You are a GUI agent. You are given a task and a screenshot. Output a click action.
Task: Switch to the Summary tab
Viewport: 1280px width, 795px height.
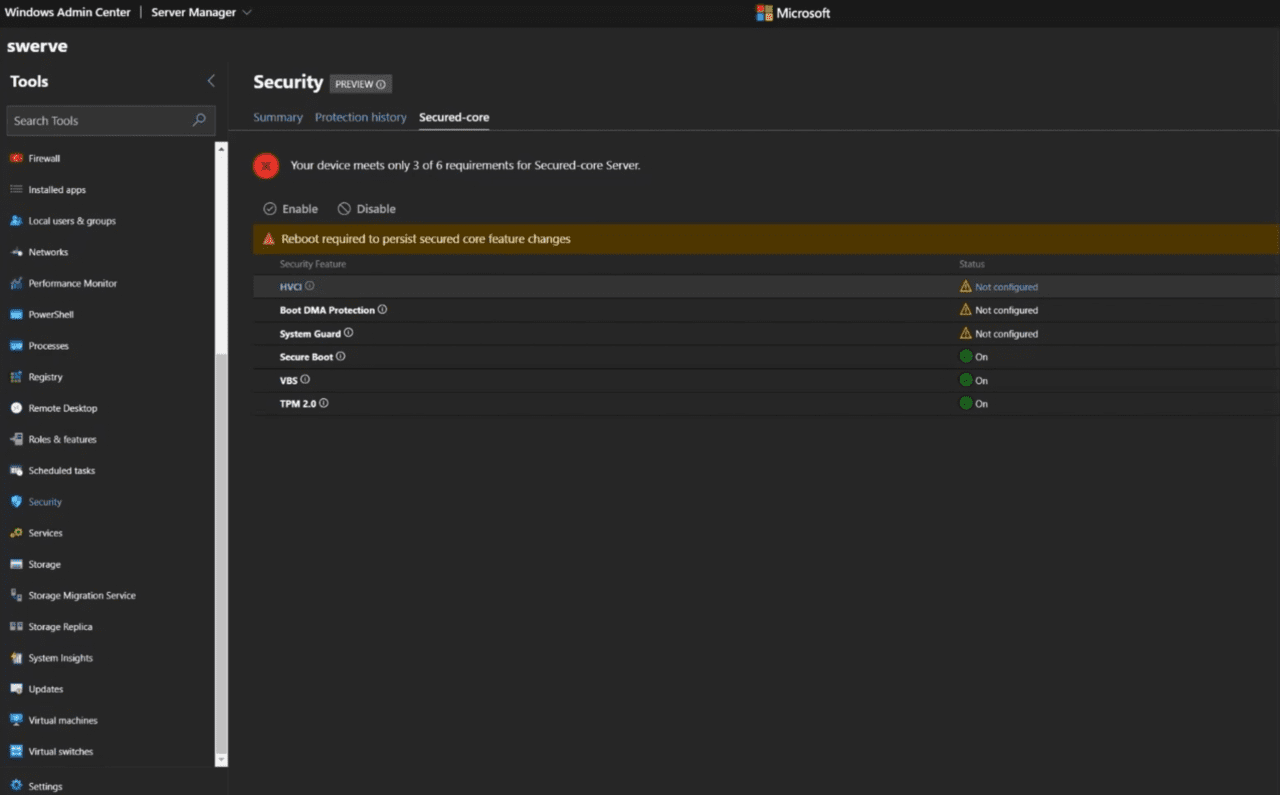click(x=278, y=117)
